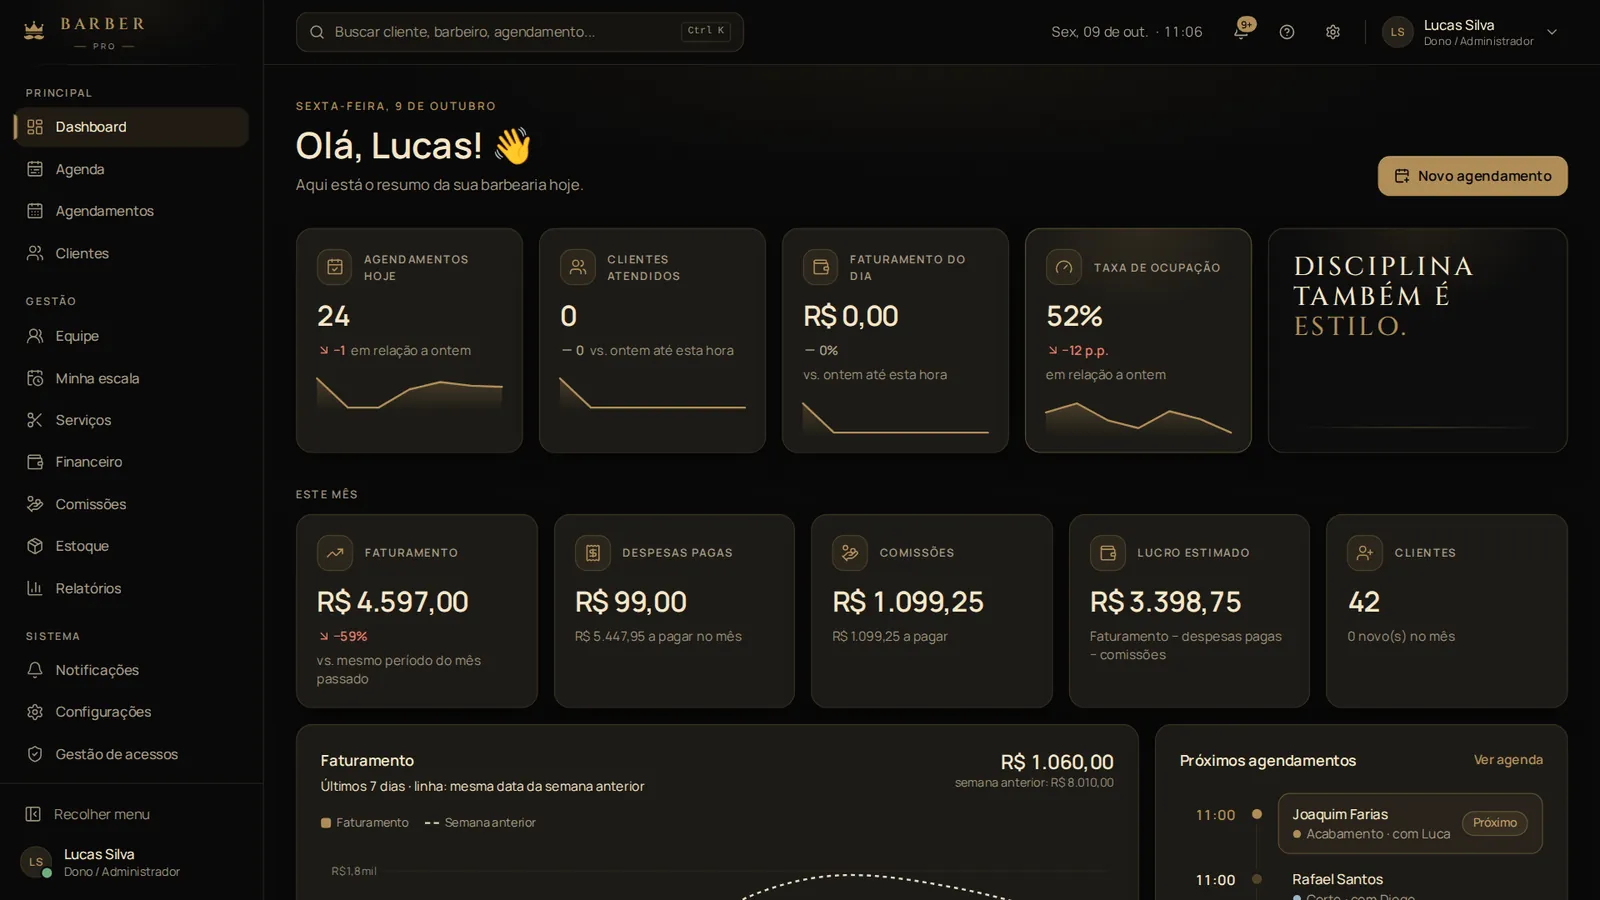Click the Lucro Estimado wallet icon
This screenshot has height=900, width=1600.
pos(1108,553)
